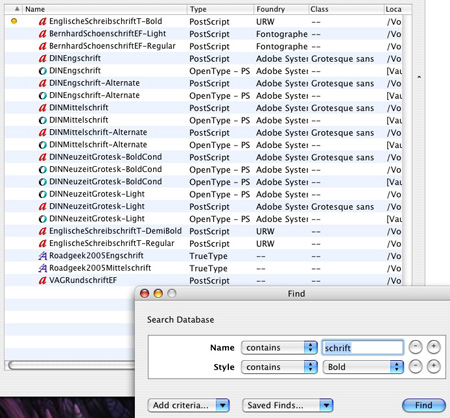Viewport: 450px width, 418px height.
Task: Open the Bold style value dropdown
Action: click(x=363, y=367)
